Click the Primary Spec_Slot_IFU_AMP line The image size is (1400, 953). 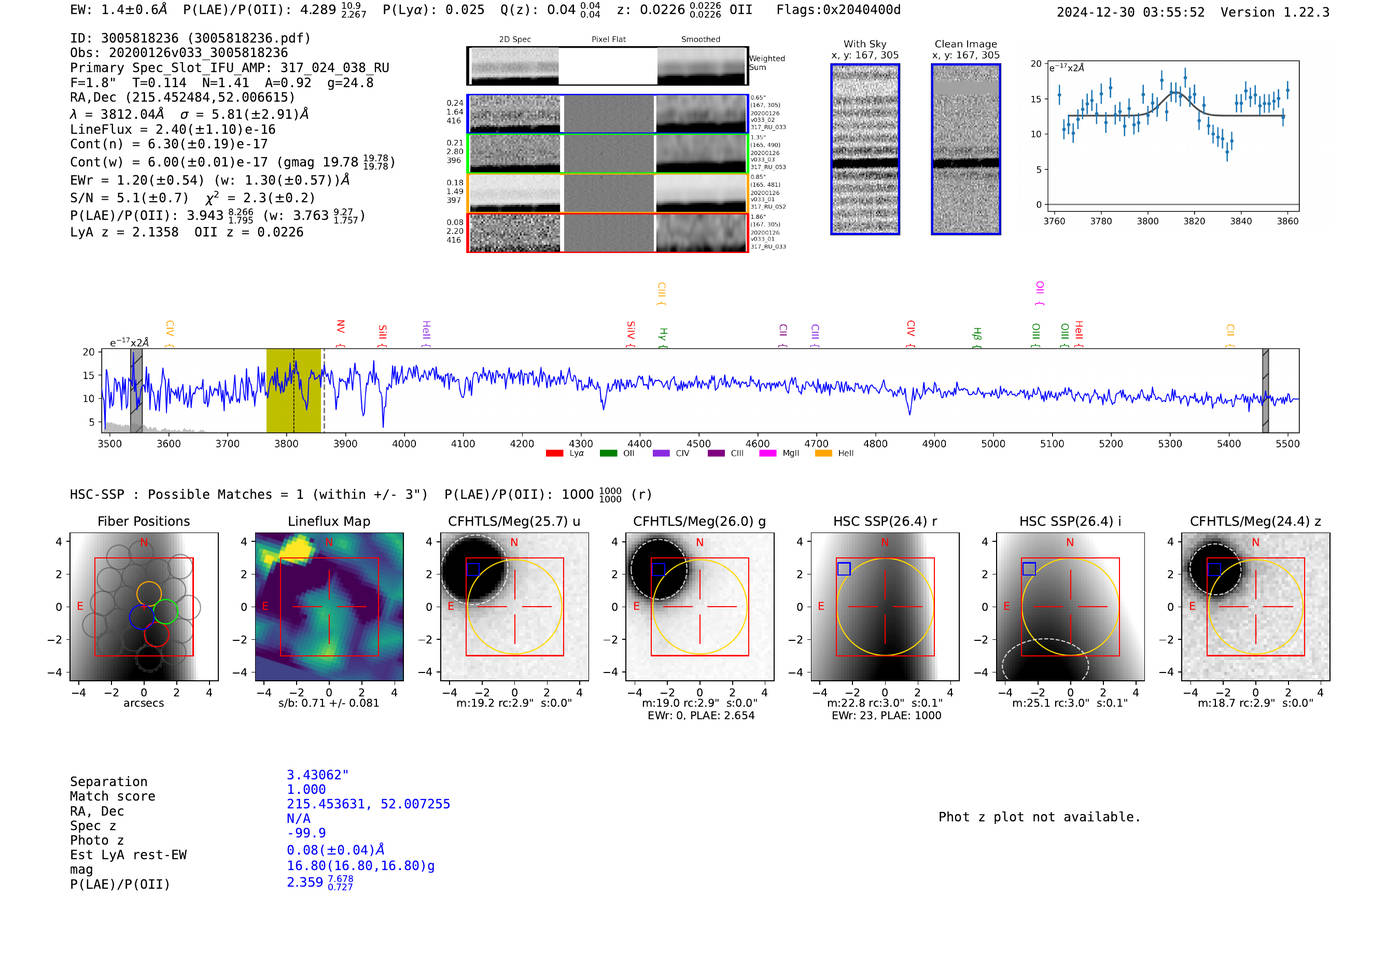click(230, 68)
